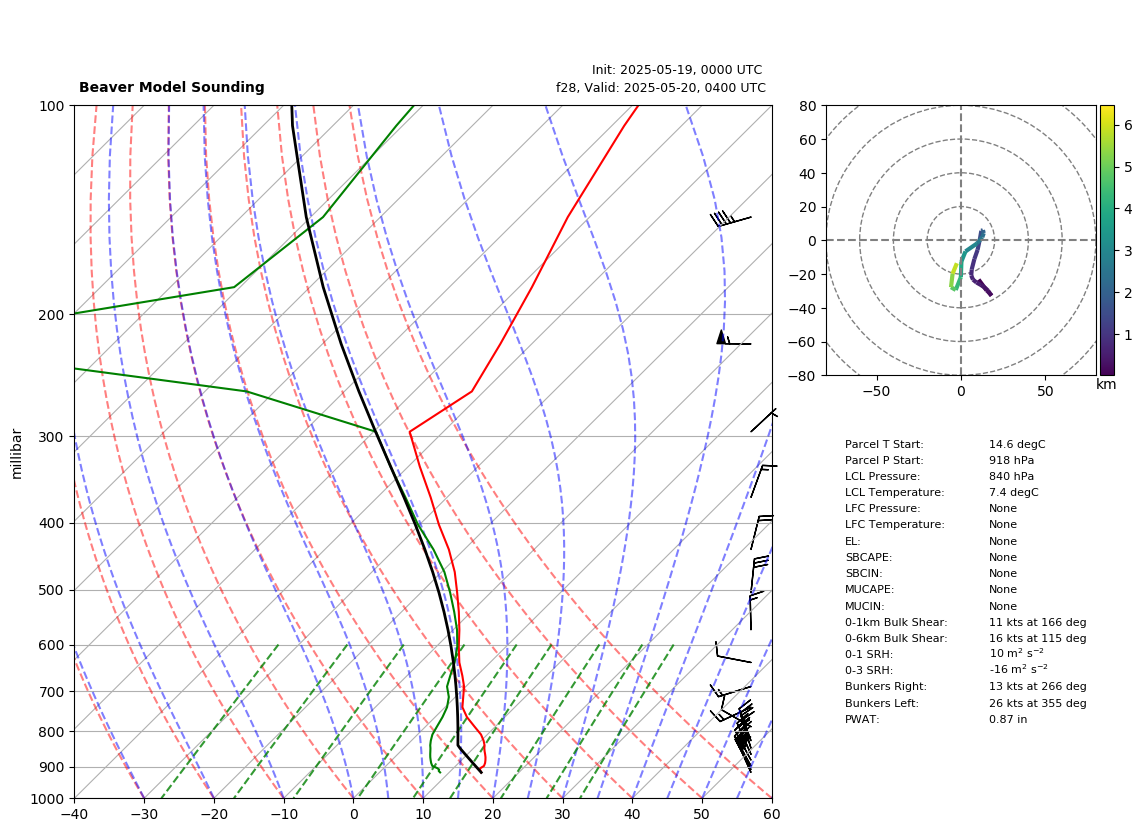Click the 'SBCAPE:' label
Screen dimensions: 1142x832
(x=868, y=557)
